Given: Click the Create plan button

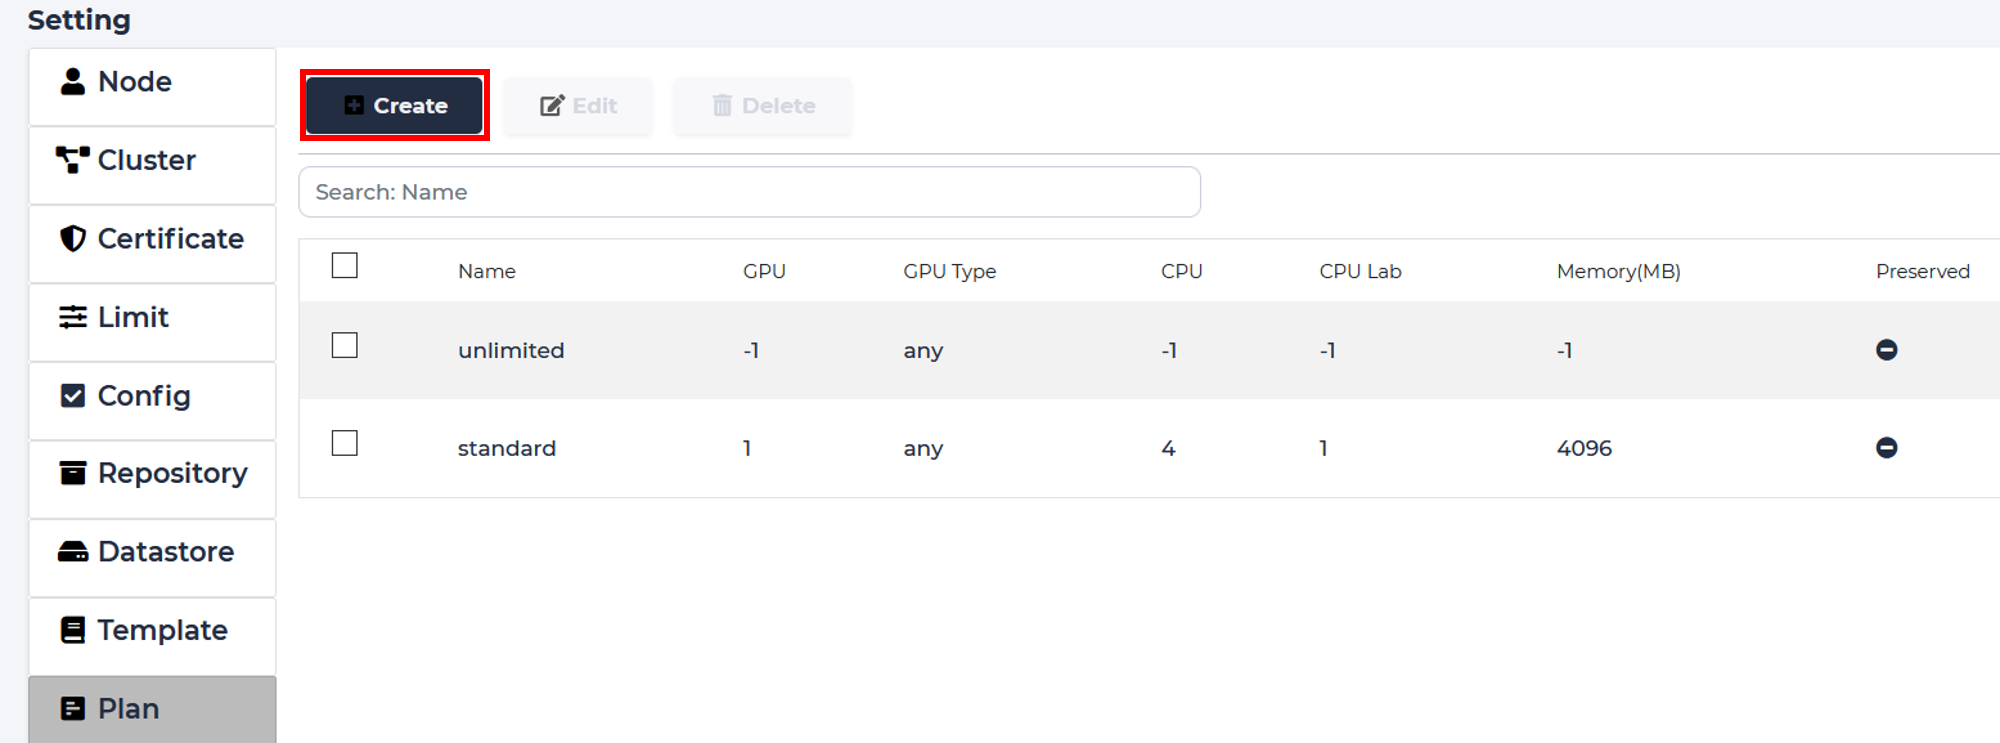Looking at the screenshot, I should click(x=394, y=105).
